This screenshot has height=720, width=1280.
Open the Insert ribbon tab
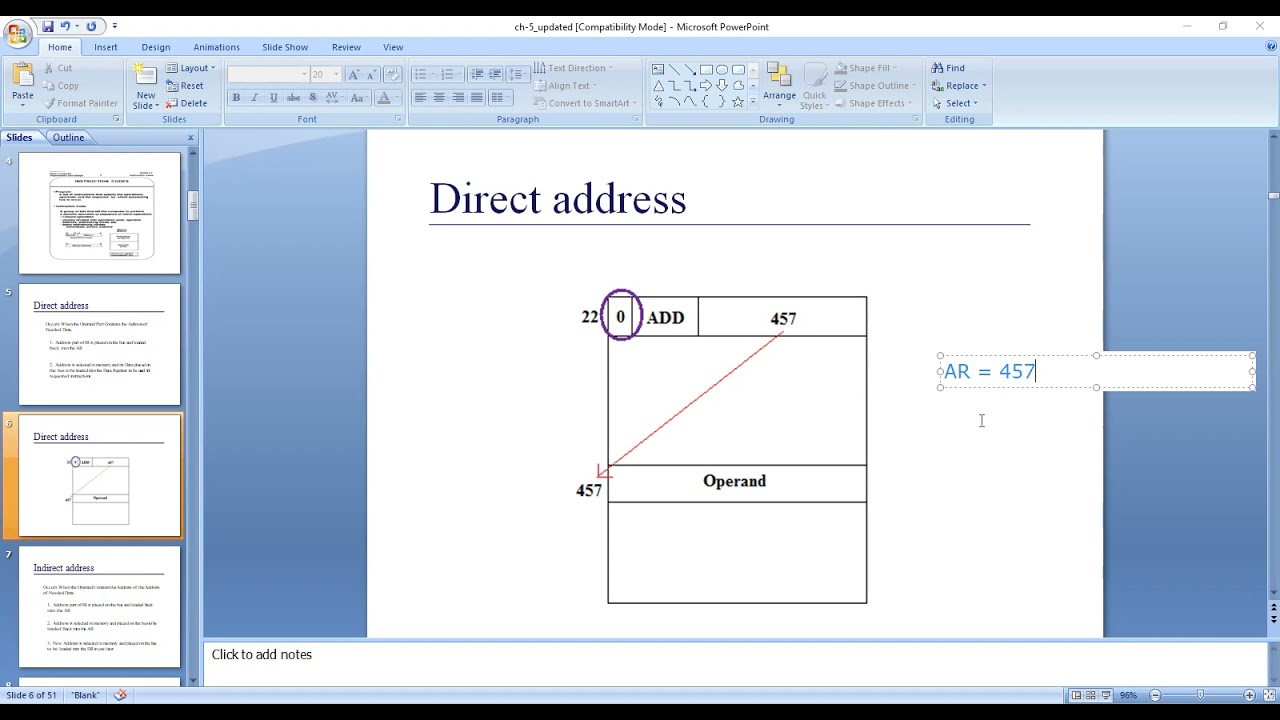tap(106, 47)
